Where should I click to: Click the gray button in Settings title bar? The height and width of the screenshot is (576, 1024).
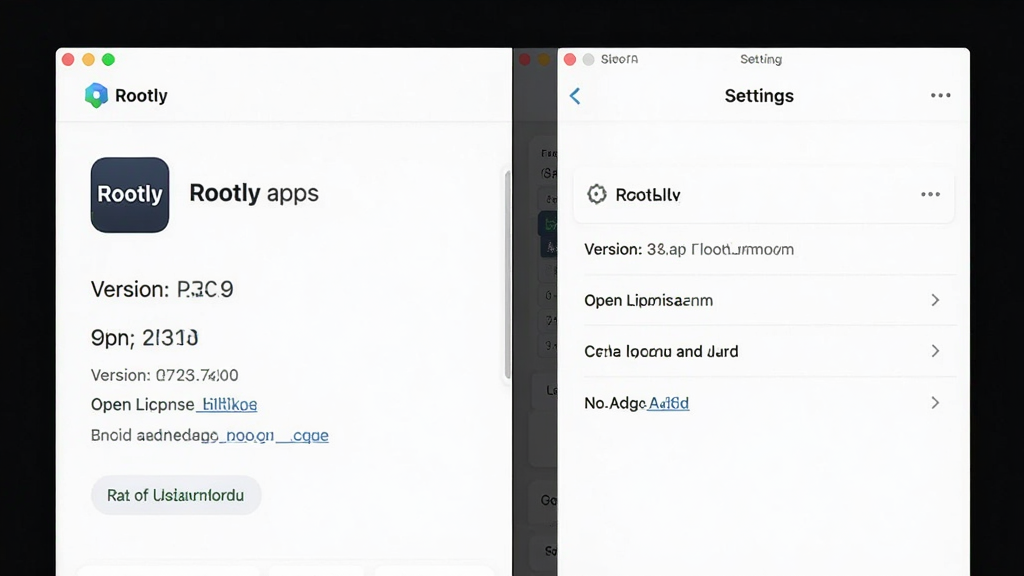point(588,59)
